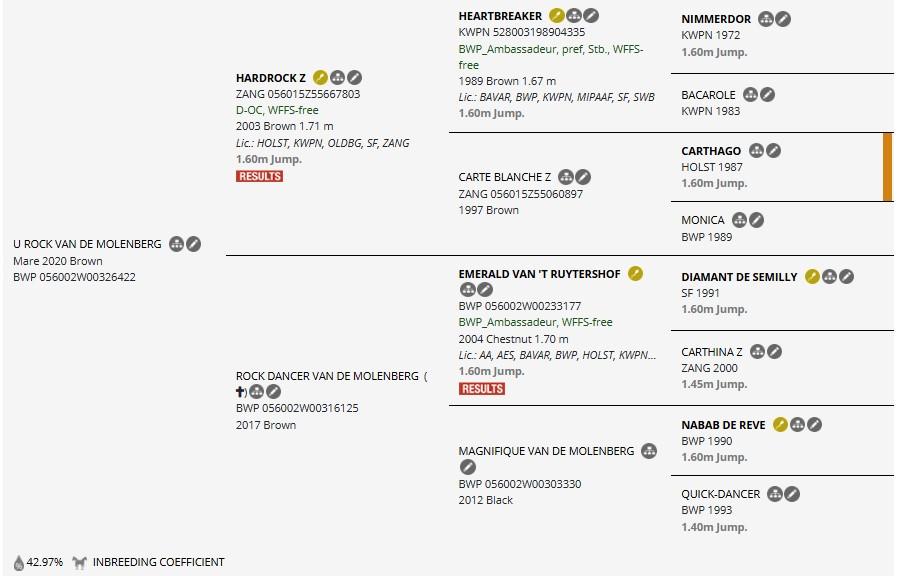The height and width of the screenshot is (576, 898).
Task: Click the edit pencil icon next to HARDROCK Z
Action: (355, 77)
